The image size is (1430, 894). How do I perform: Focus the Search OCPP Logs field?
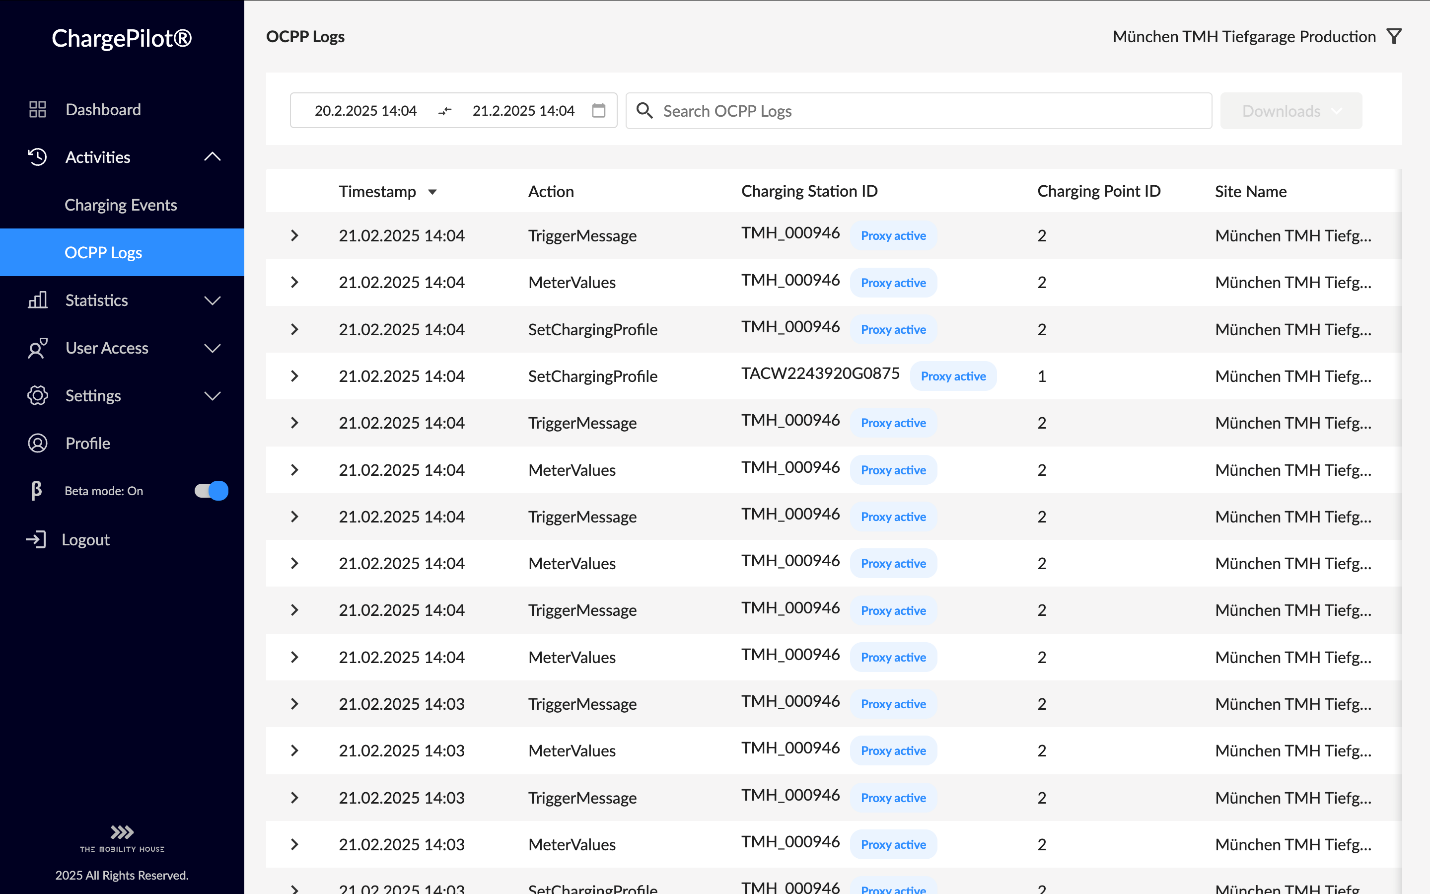point(930,111)
